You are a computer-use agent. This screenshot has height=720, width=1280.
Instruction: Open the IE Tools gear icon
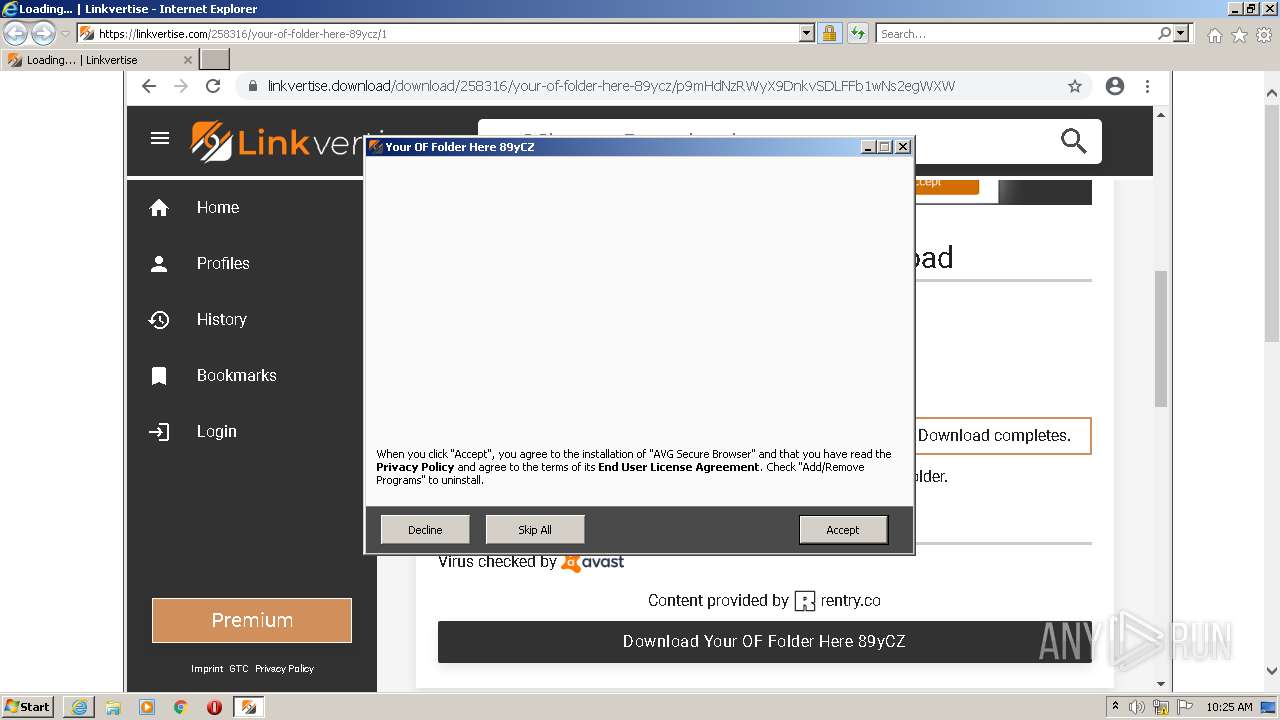[1264, 35]
